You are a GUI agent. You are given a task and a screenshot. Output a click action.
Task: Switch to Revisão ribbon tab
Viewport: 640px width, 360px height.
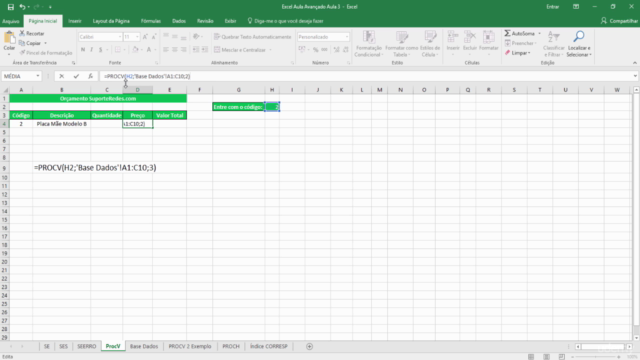click(x=205, y=21)
